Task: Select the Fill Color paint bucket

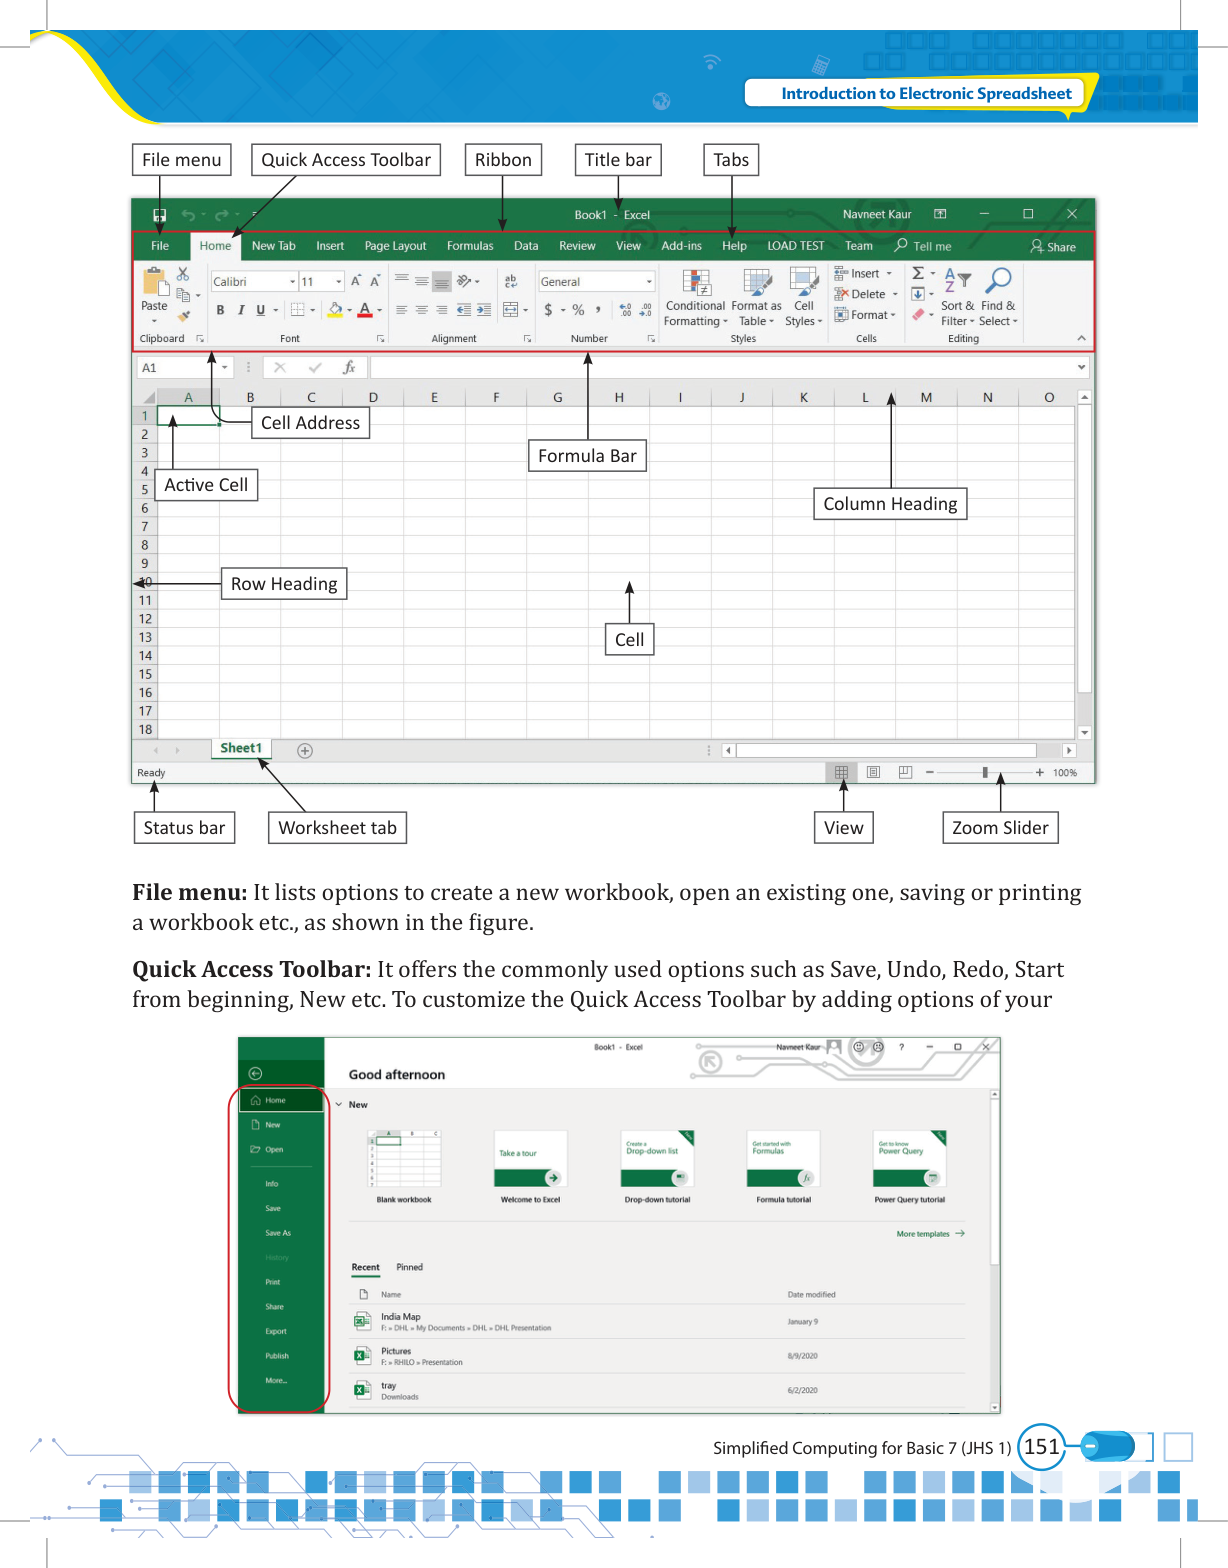Action: pyautogui.click(x=336, y=310)
